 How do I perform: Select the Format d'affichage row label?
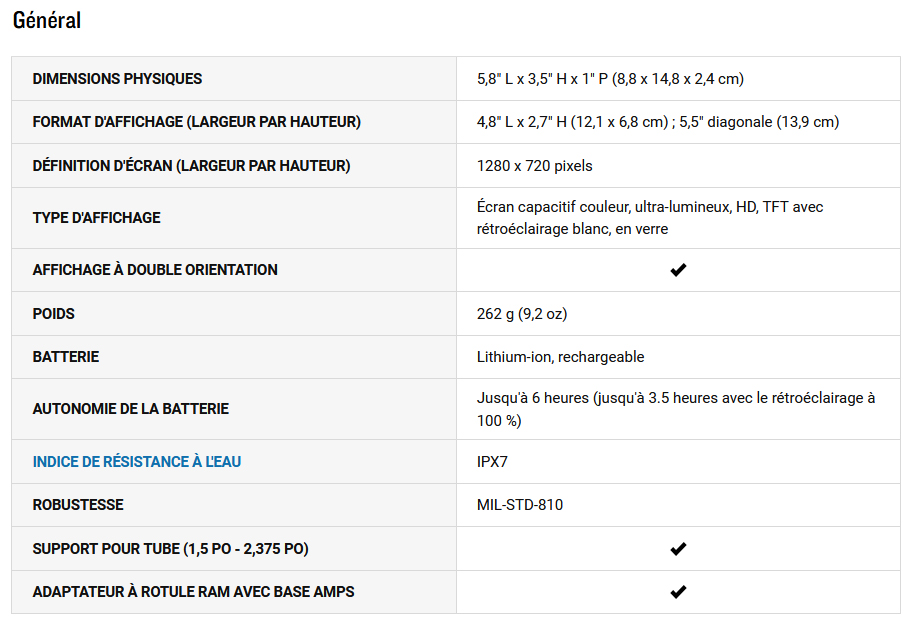(197, 122)
